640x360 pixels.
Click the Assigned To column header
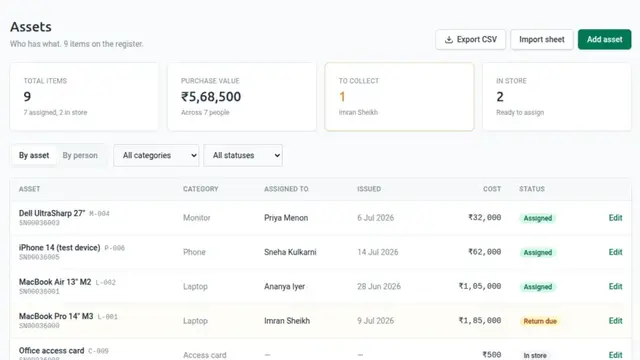pos(286,189)
